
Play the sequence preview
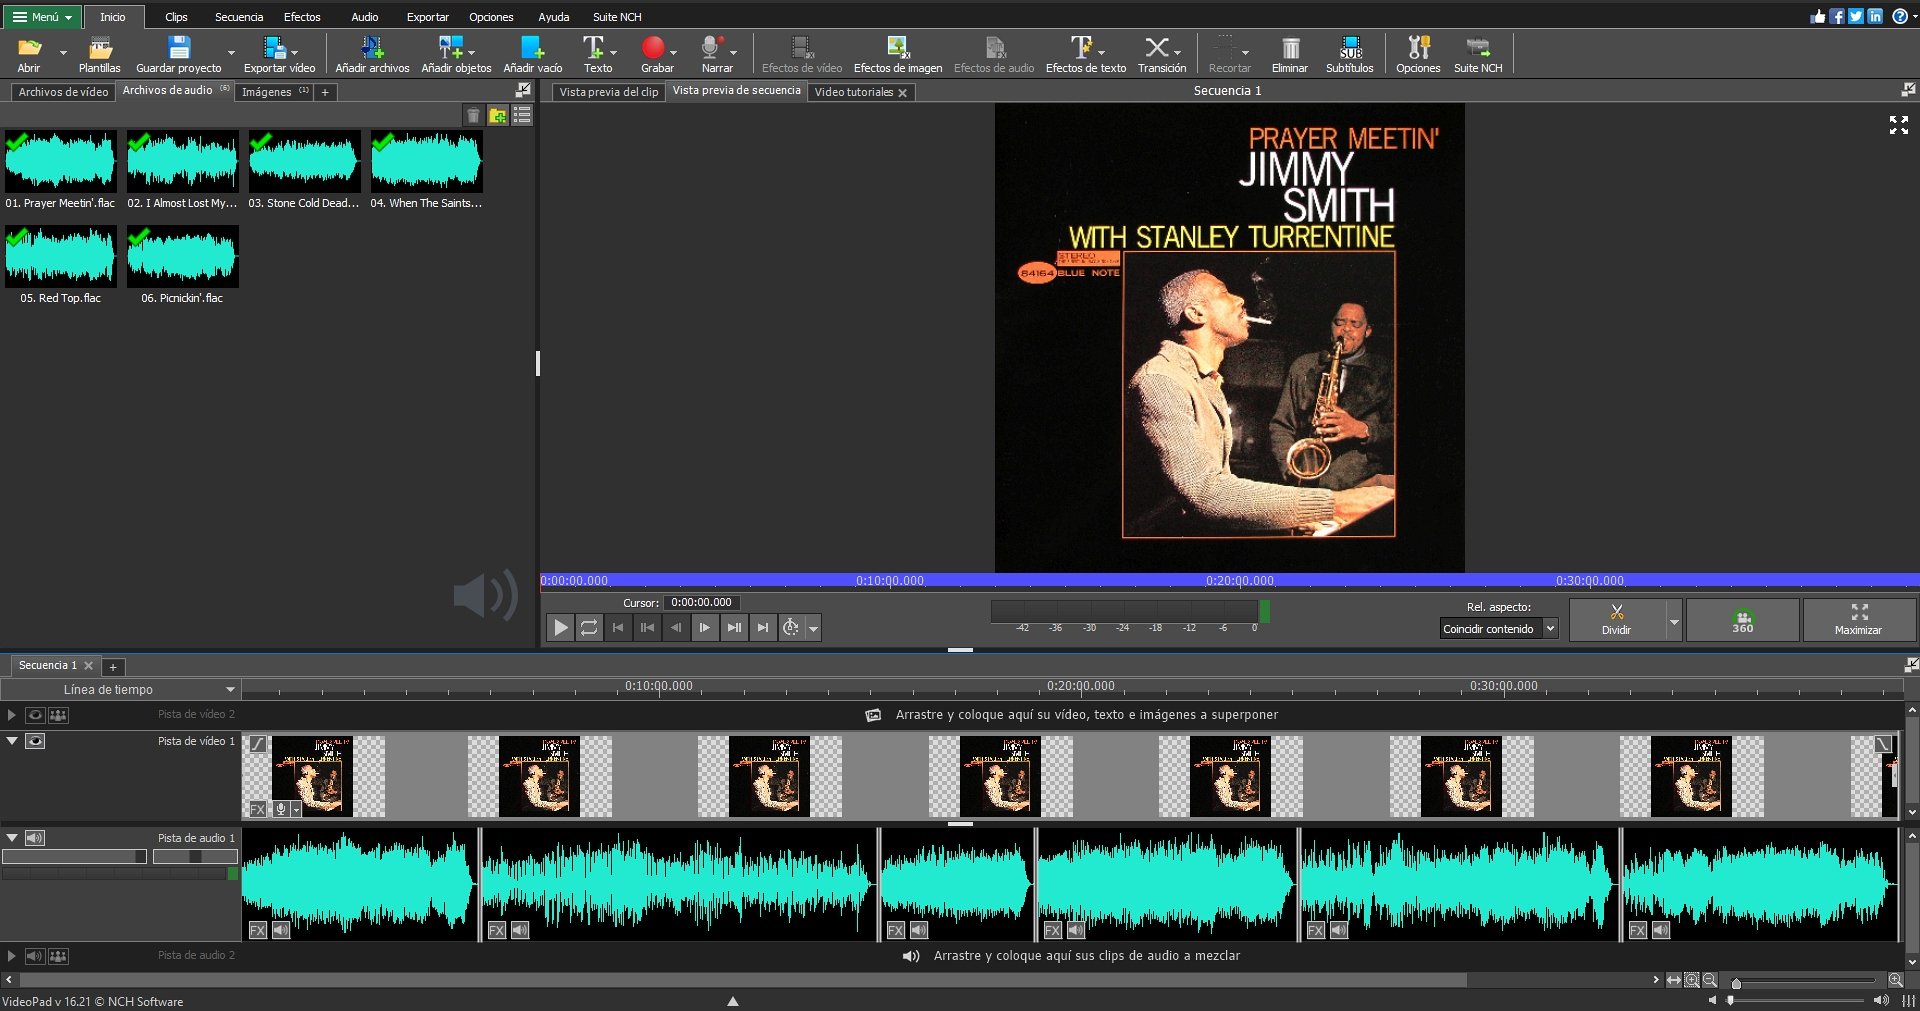[x=560, y=627]
